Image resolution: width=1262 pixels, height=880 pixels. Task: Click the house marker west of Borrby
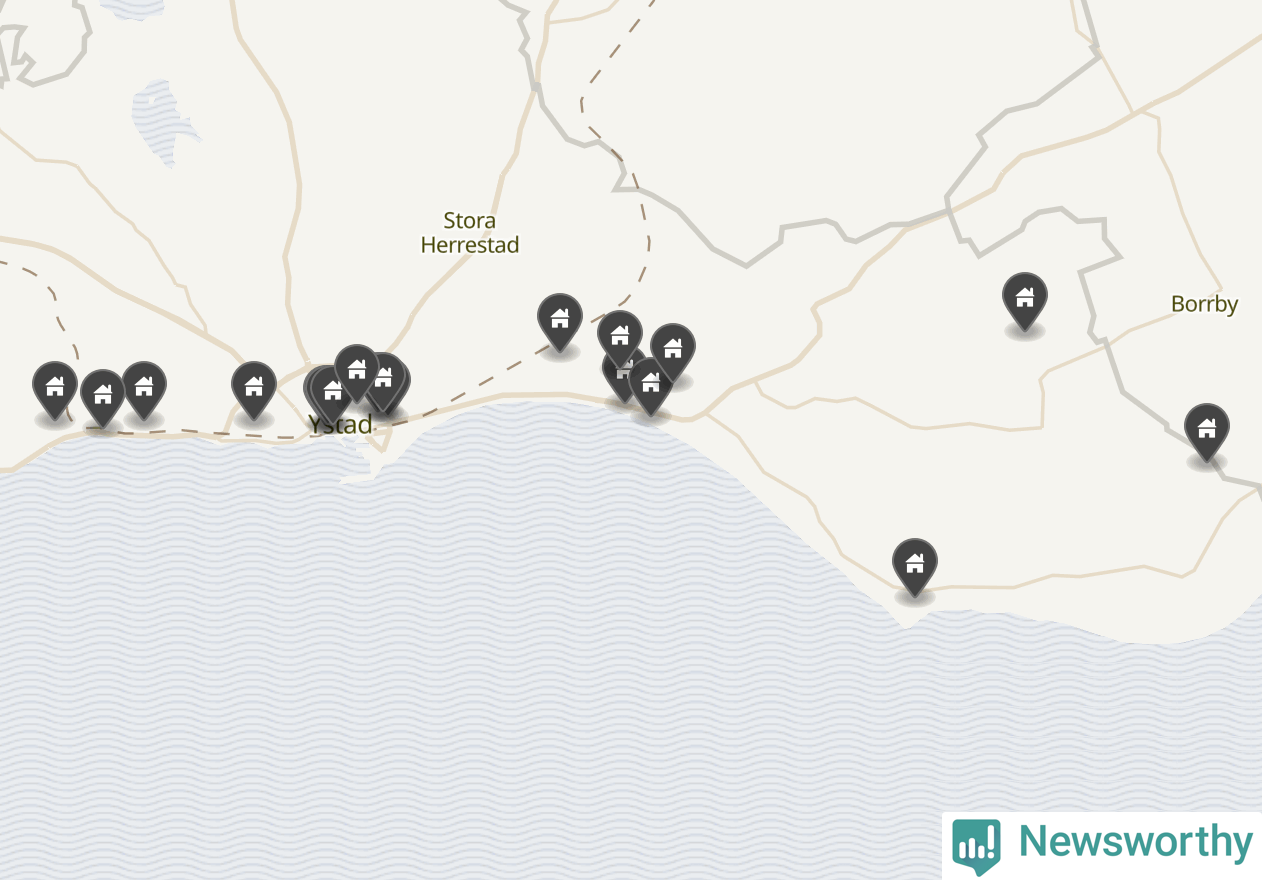tap(1025, 297)
